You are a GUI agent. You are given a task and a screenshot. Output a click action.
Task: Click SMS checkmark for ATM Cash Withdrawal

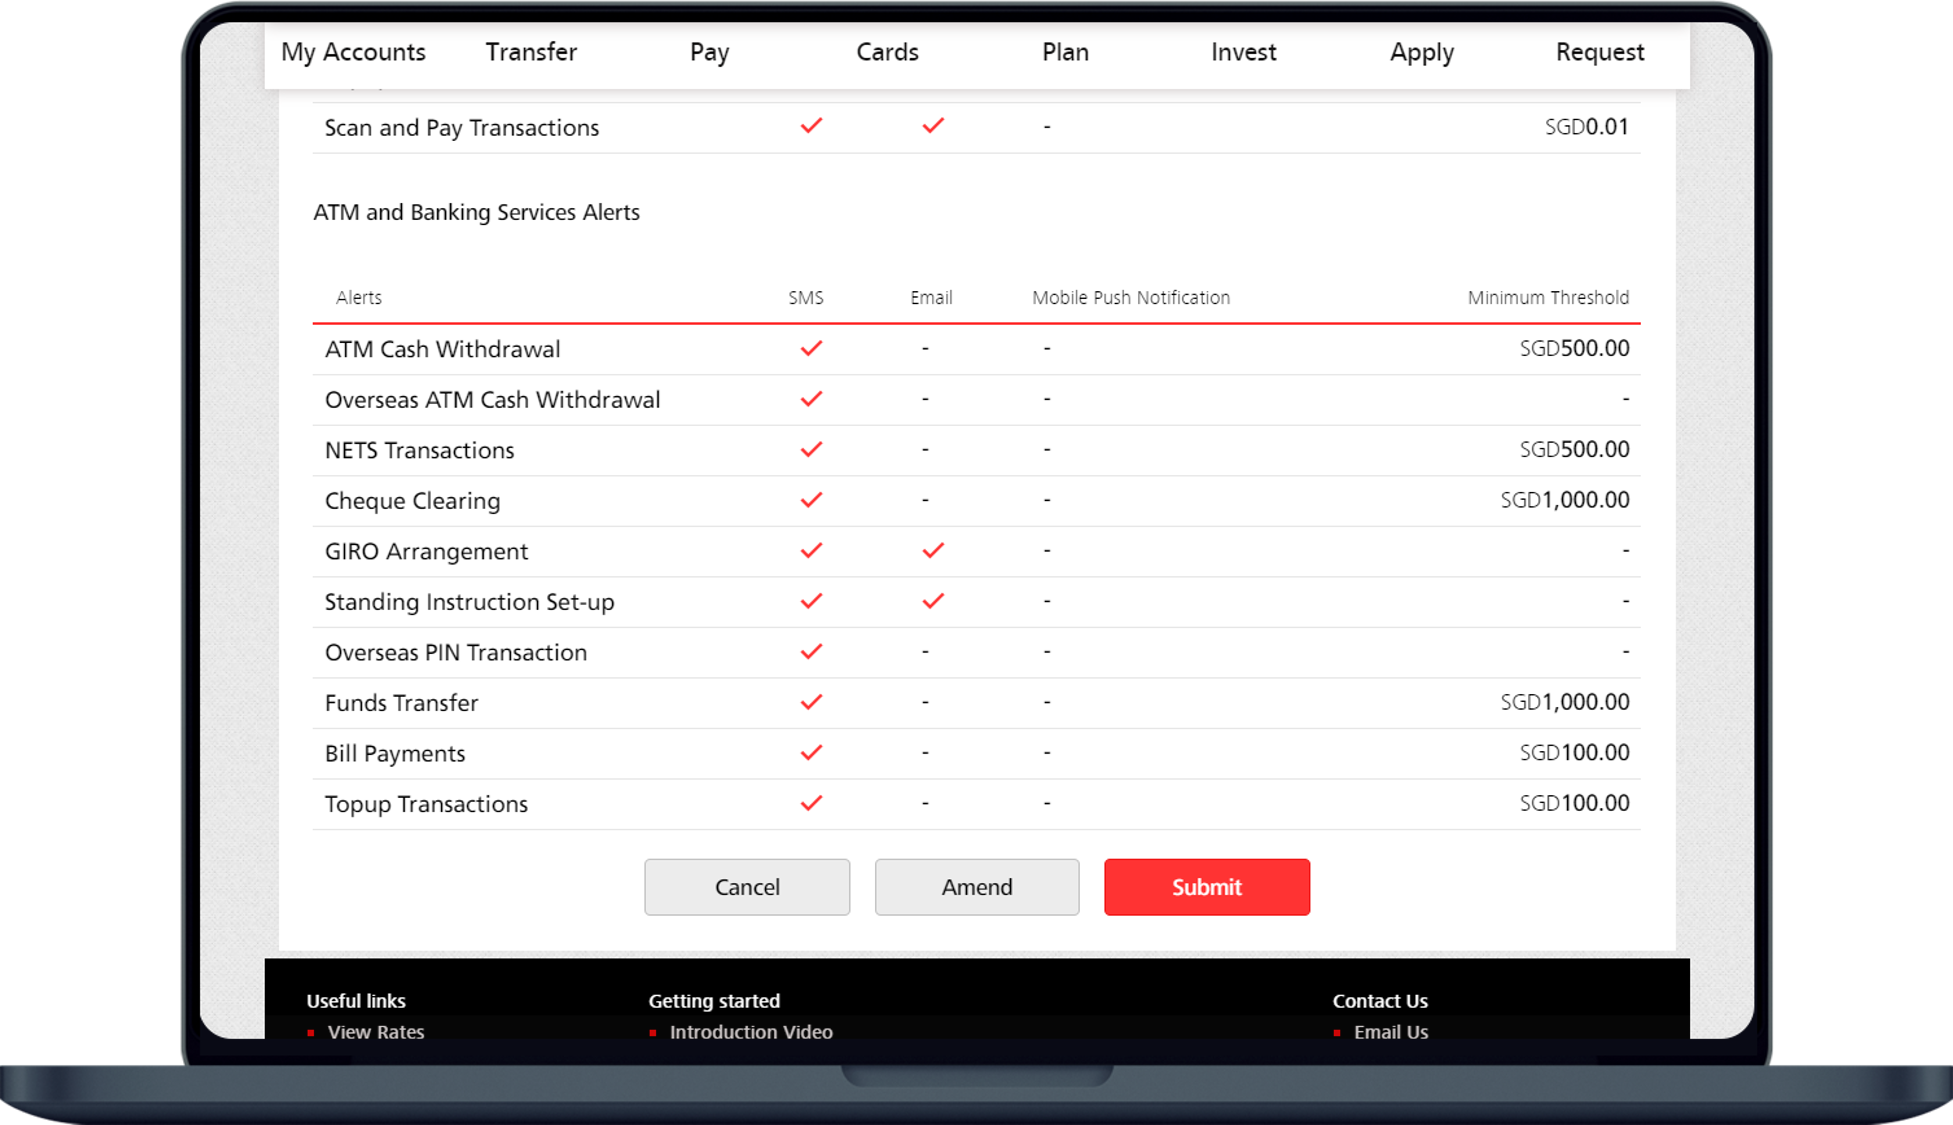tap(811, 348)
